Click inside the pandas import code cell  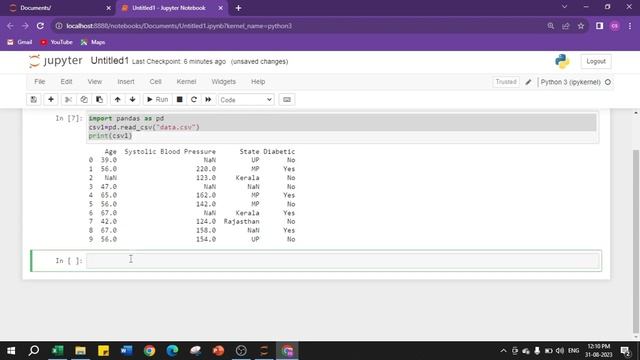pyautogui.click(x=342, y=127)
